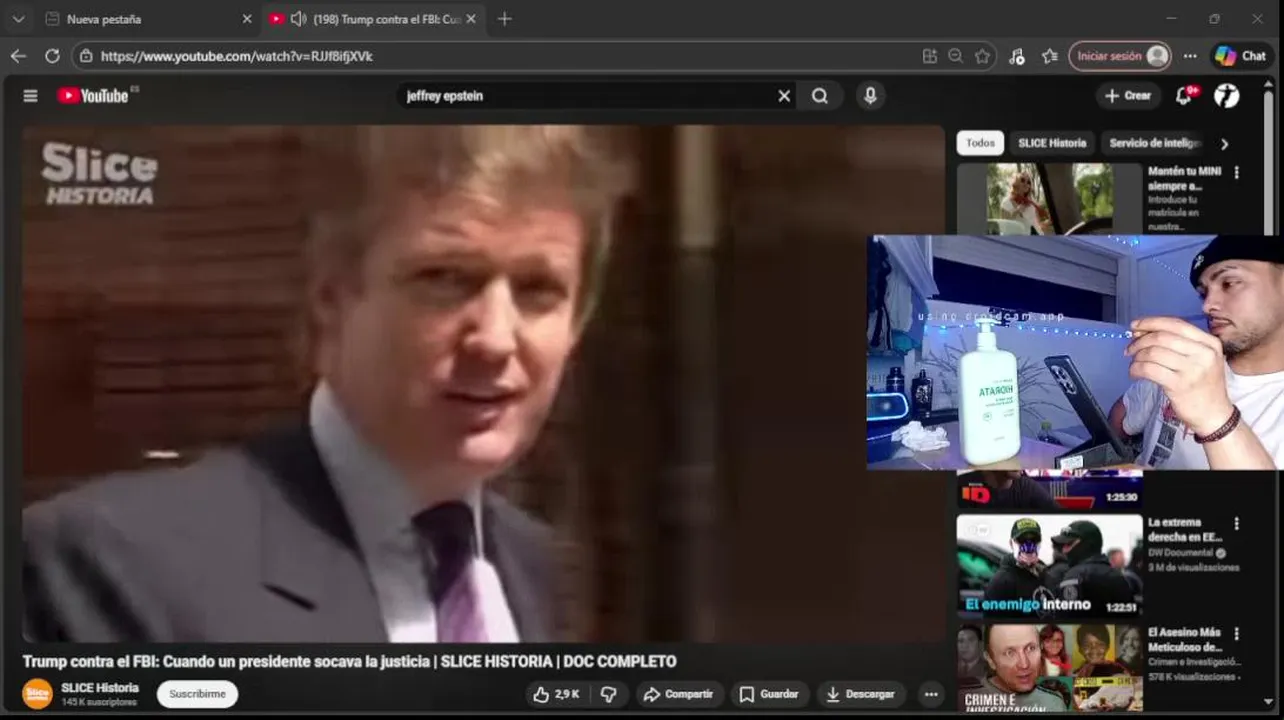Subscribe with the Suscribirme button
Image resolution: width=1284 pixels, height=720 pixels.
[197, 694]
